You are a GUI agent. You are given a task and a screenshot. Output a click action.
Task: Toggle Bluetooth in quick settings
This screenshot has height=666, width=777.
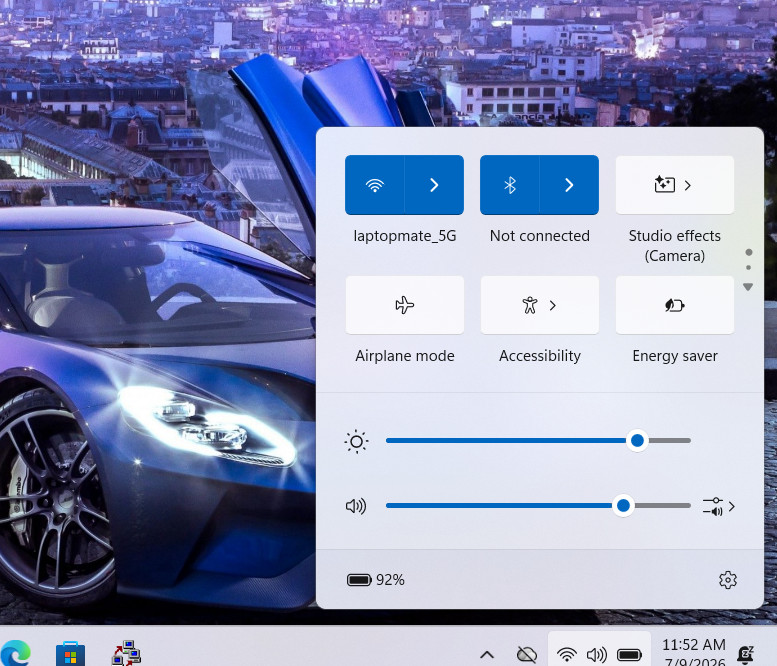pos(510,185)
